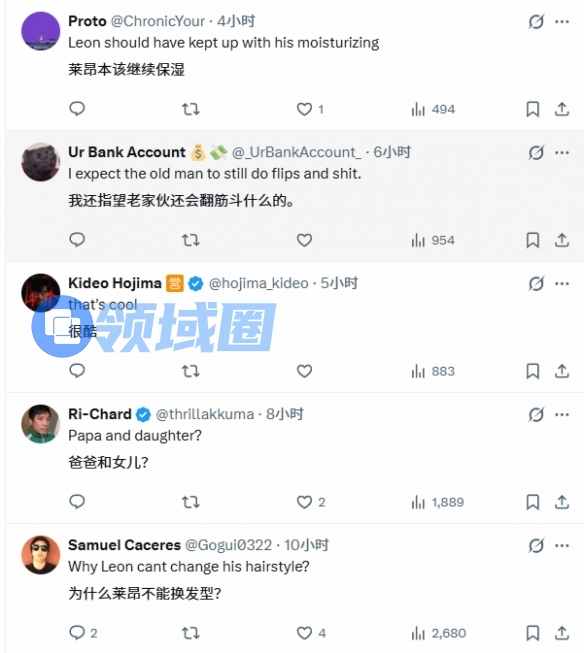The width and height of the screenshot is (584, 653).
Task: Bookmark Ur Bank Account's tweet
Action: 533,240
